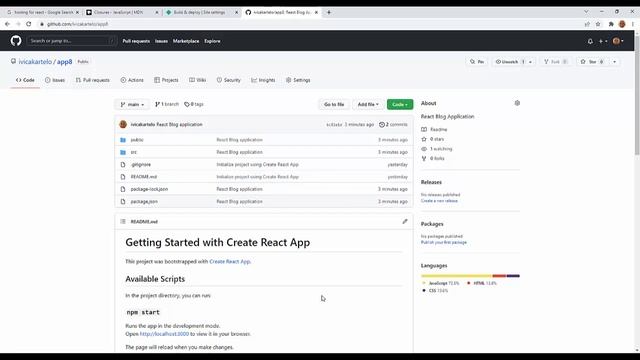Expand the Unwatch options arrow
Viewport: 640px width, 360px height.
coord(530,62)
